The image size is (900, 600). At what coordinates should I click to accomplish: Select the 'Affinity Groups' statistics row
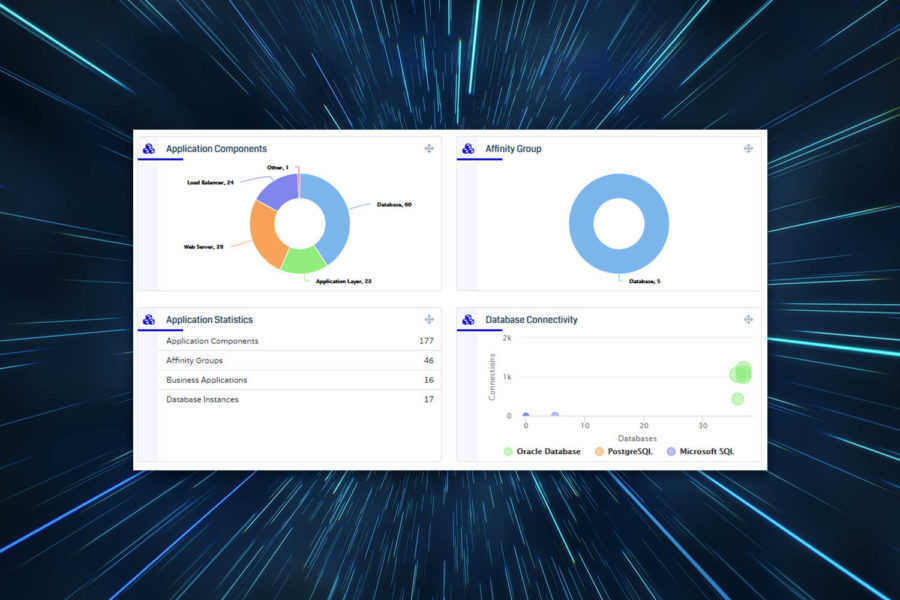coord(300,361)
